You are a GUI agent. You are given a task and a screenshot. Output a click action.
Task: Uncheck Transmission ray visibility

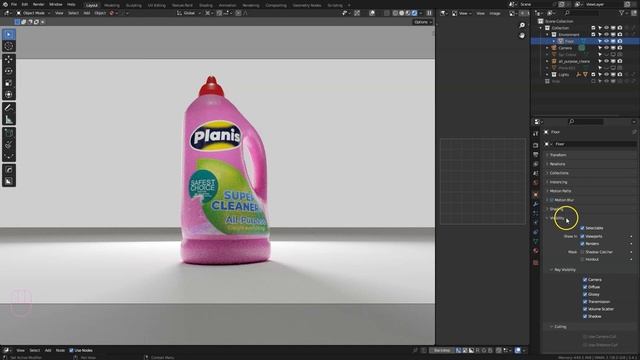point(585,302)
